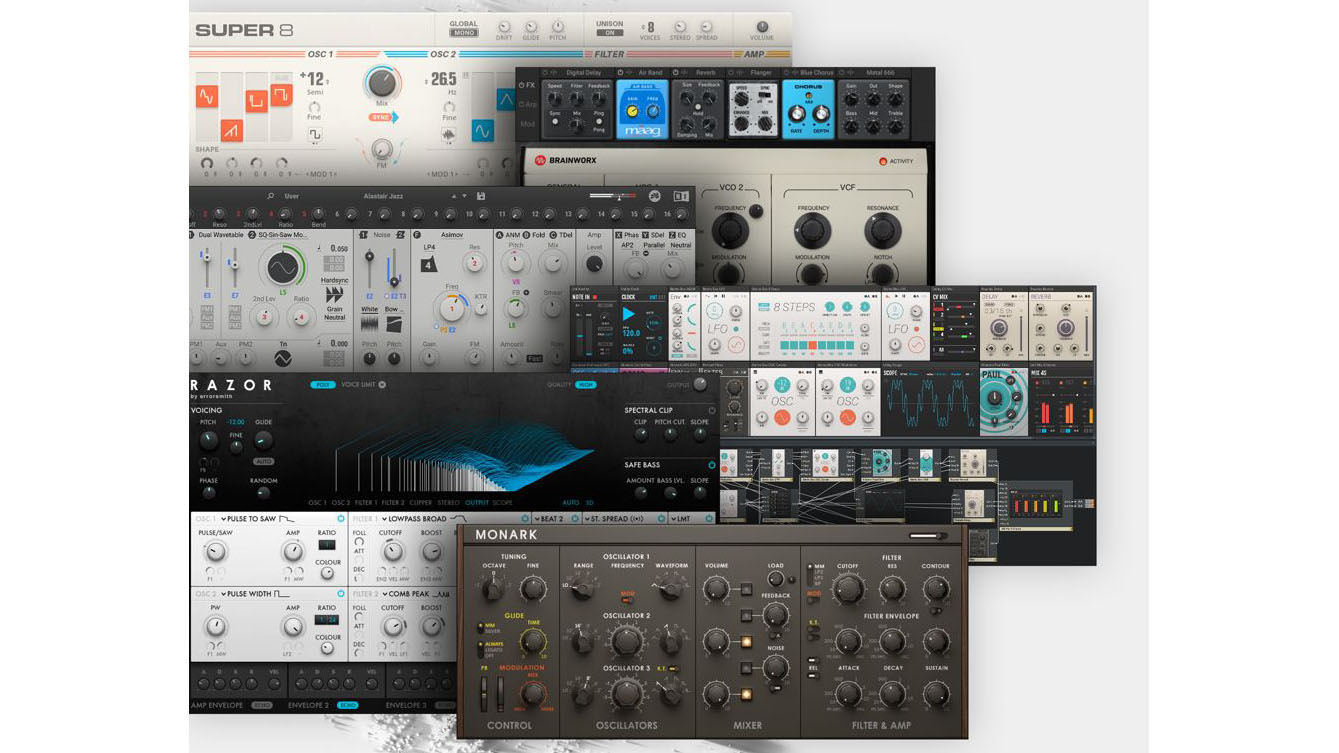Open the Razor ST. SPREAD dropdown

614,519
